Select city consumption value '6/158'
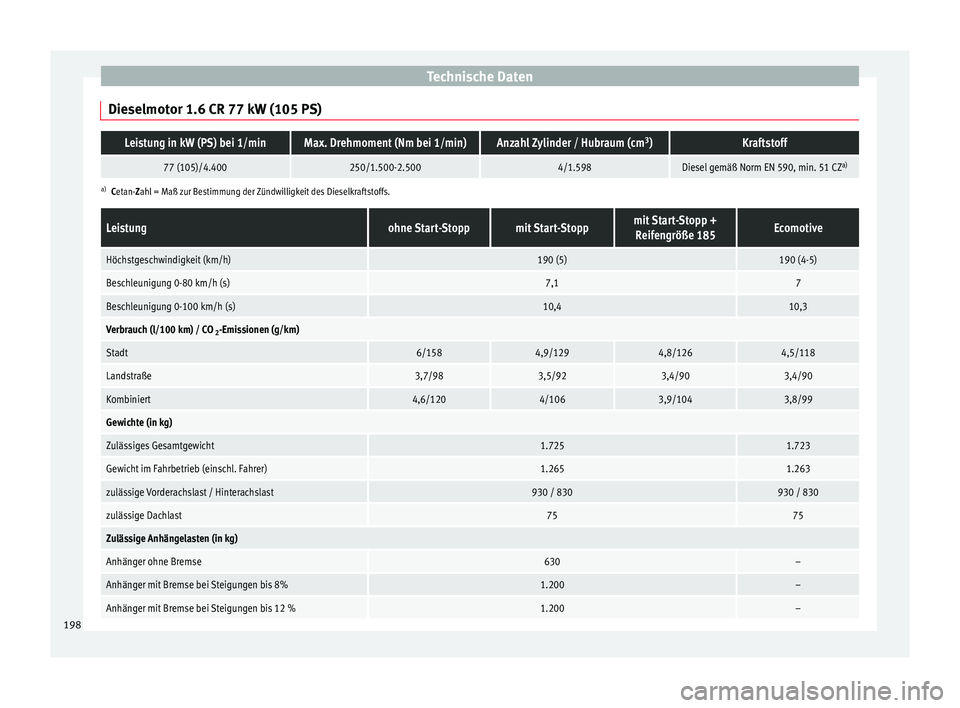960x708 pixels. click(429, 353)
